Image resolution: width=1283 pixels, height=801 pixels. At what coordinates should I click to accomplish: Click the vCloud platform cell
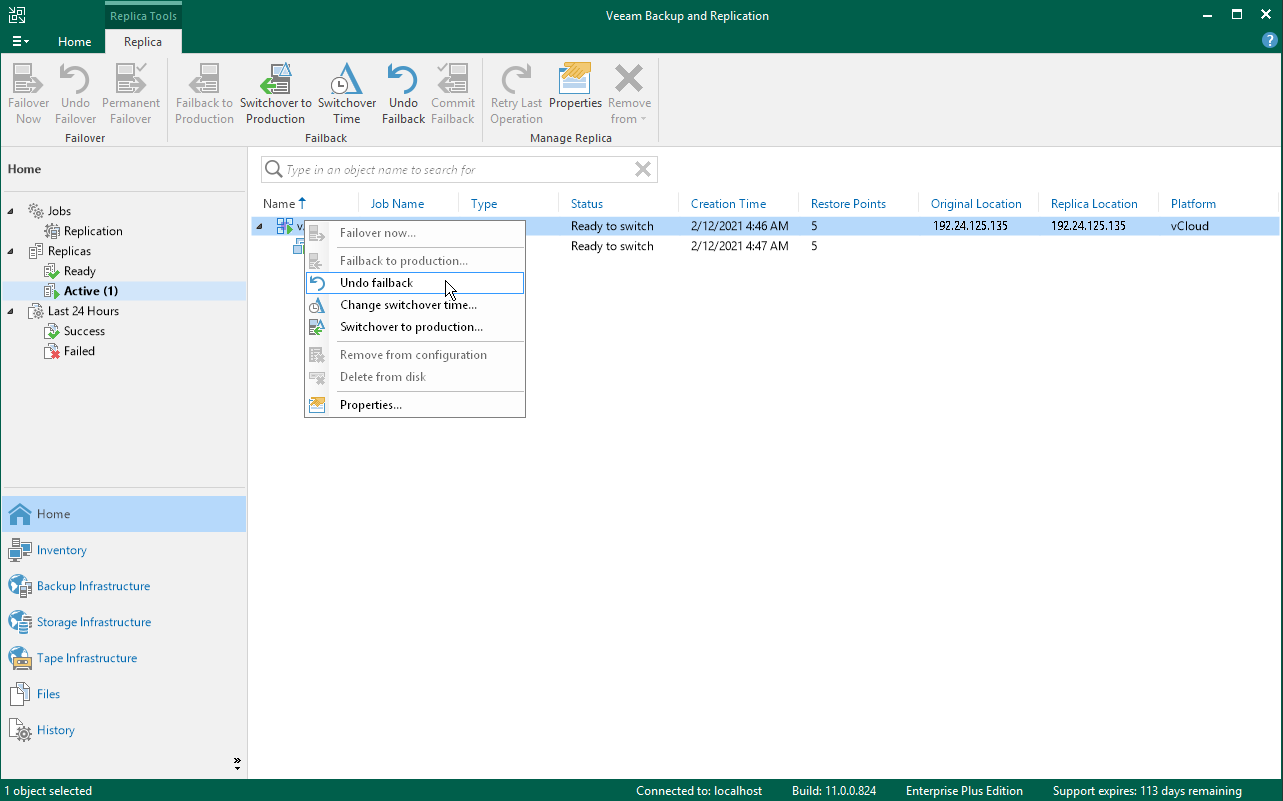(1190, 226)
